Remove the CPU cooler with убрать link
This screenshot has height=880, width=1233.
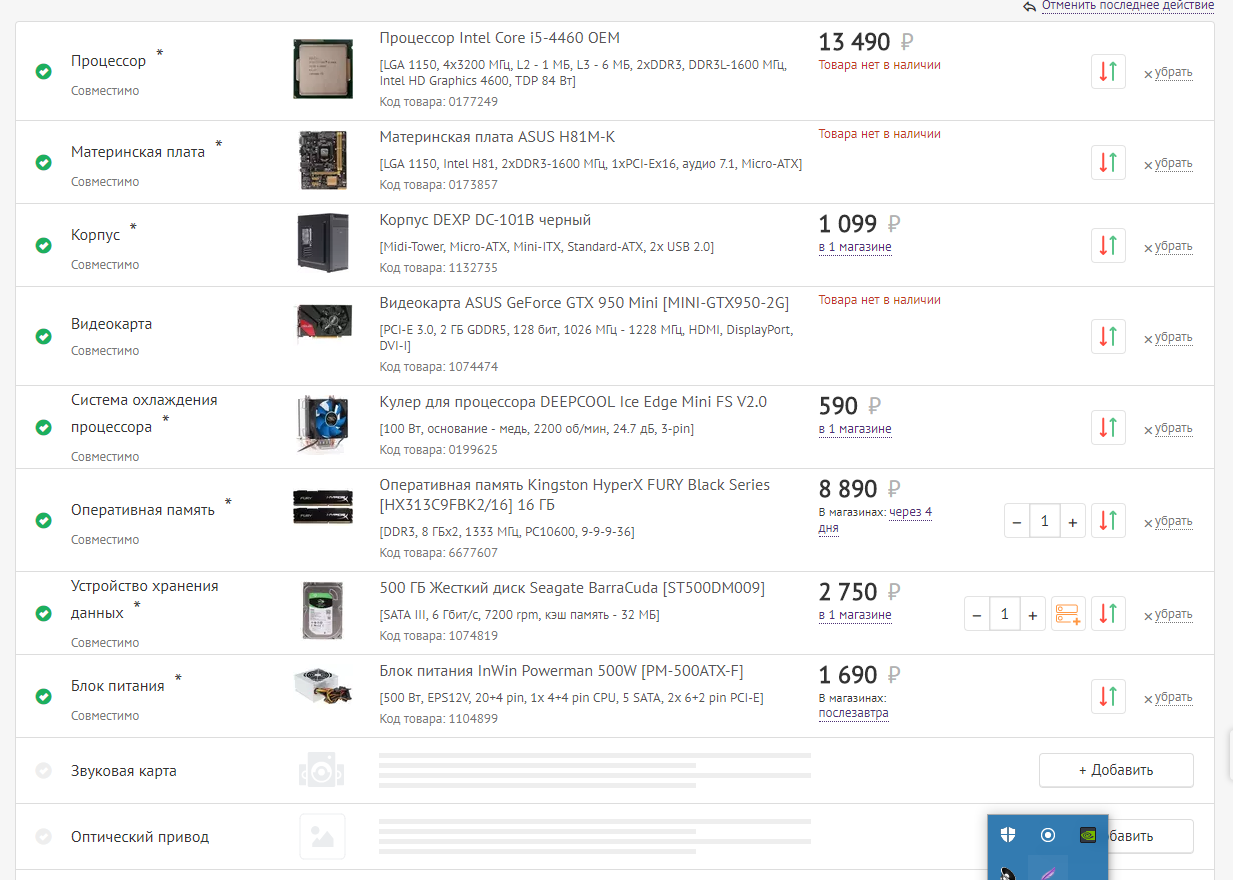(x=1174, y=428)
